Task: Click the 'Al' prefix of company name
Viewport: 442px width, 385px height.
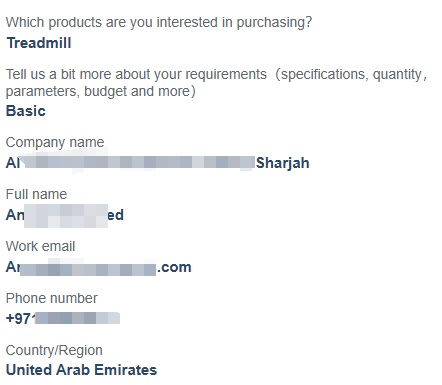Action: tap(13, 163)
